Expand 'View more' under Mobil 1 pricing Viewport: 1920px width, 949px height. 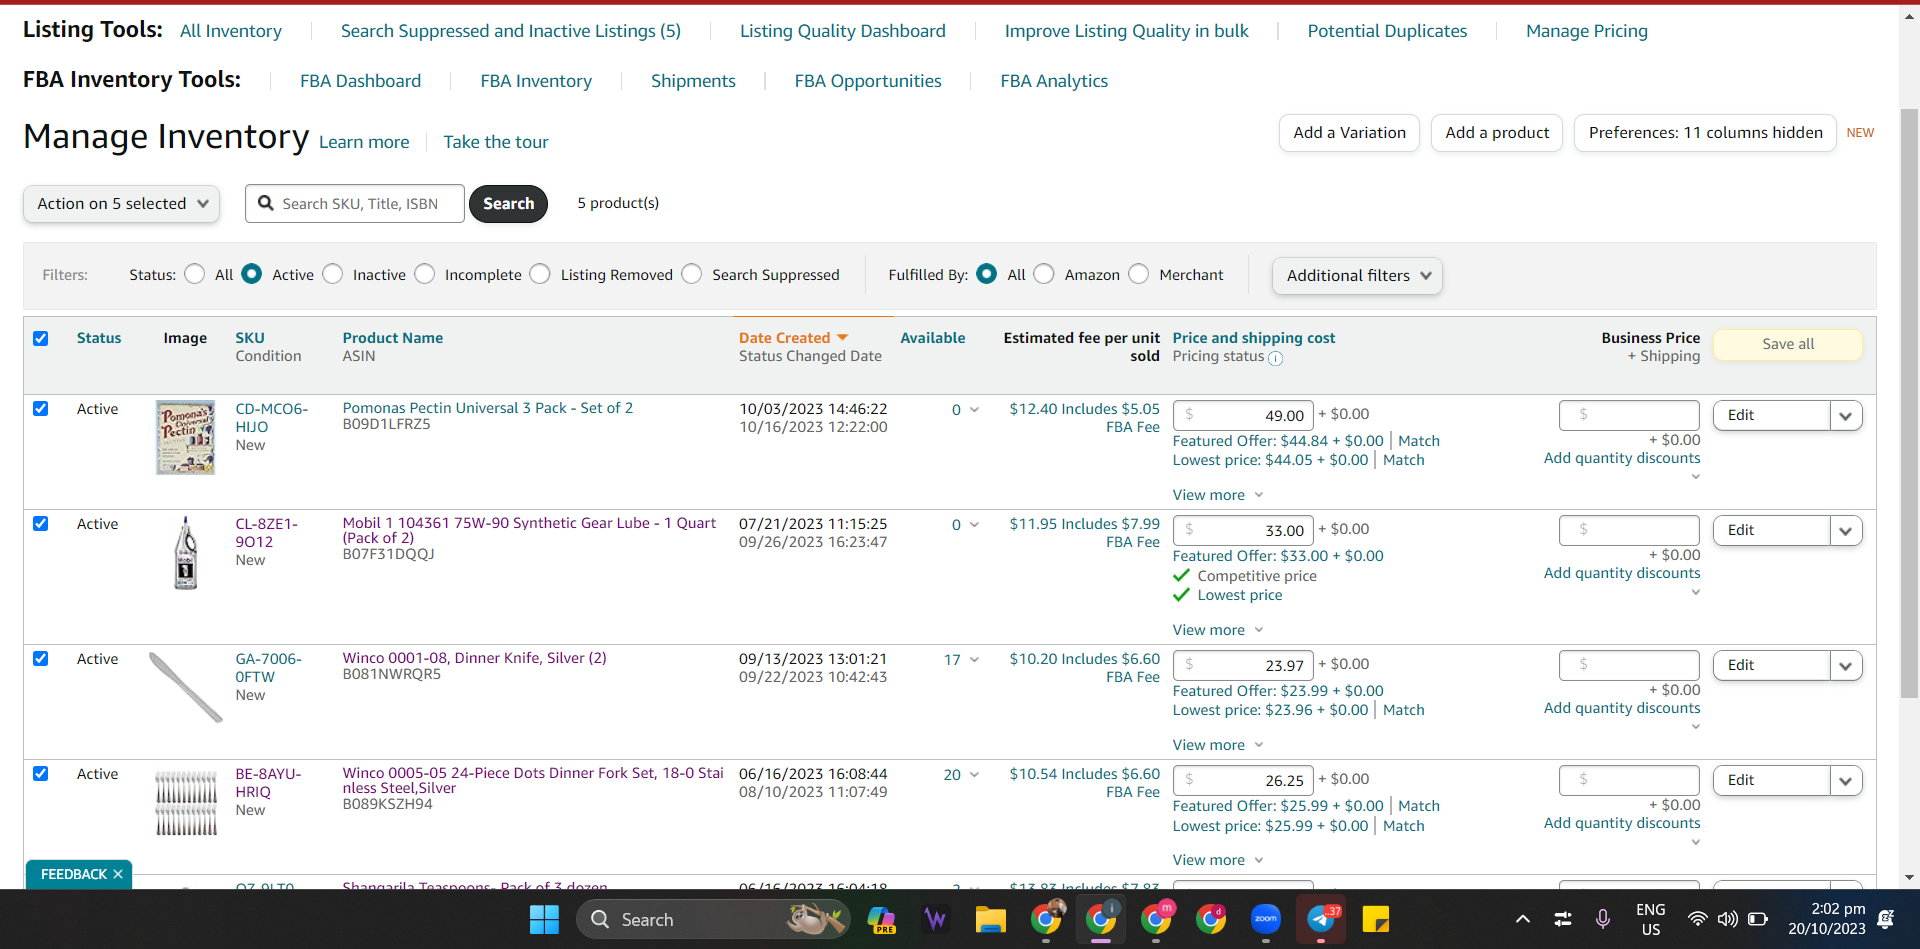coord(1218,630)
